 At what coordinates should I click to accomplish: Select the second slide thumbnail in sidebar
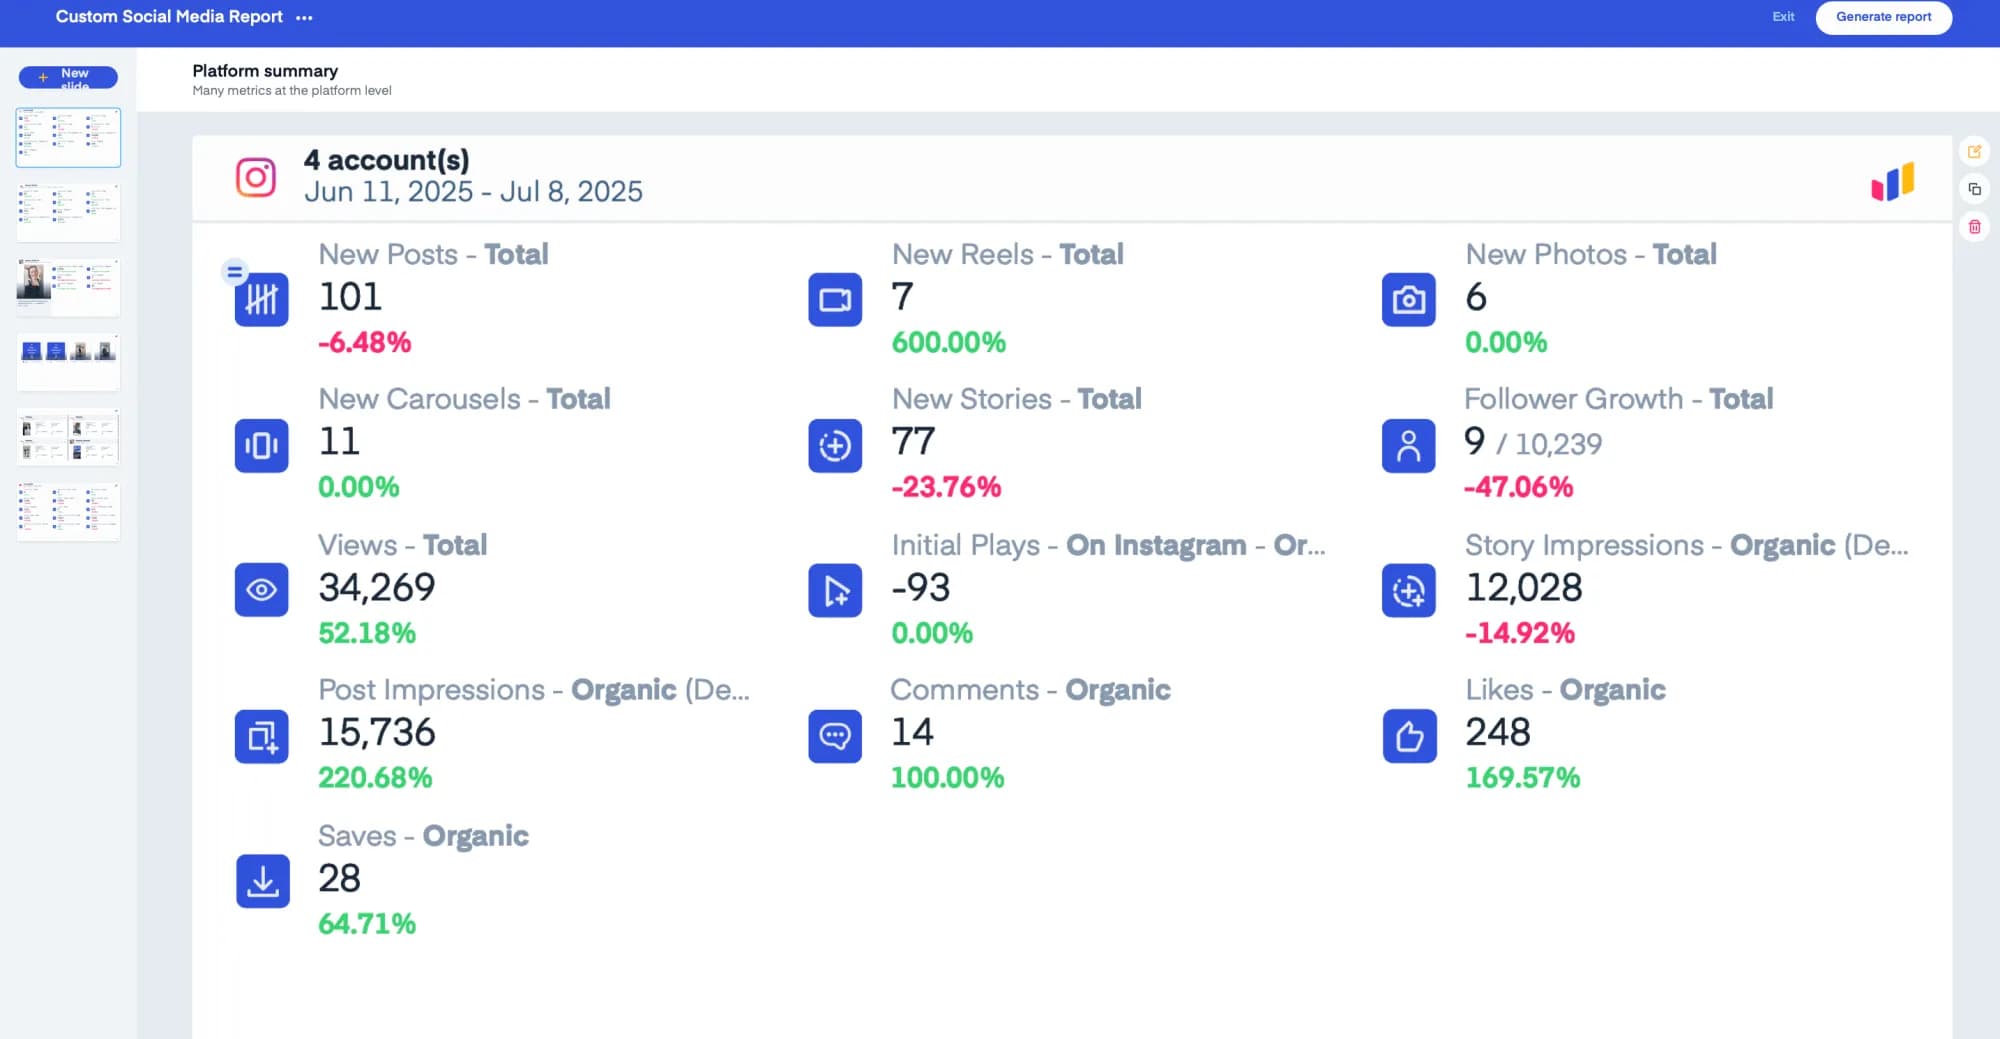pos(68,212)
